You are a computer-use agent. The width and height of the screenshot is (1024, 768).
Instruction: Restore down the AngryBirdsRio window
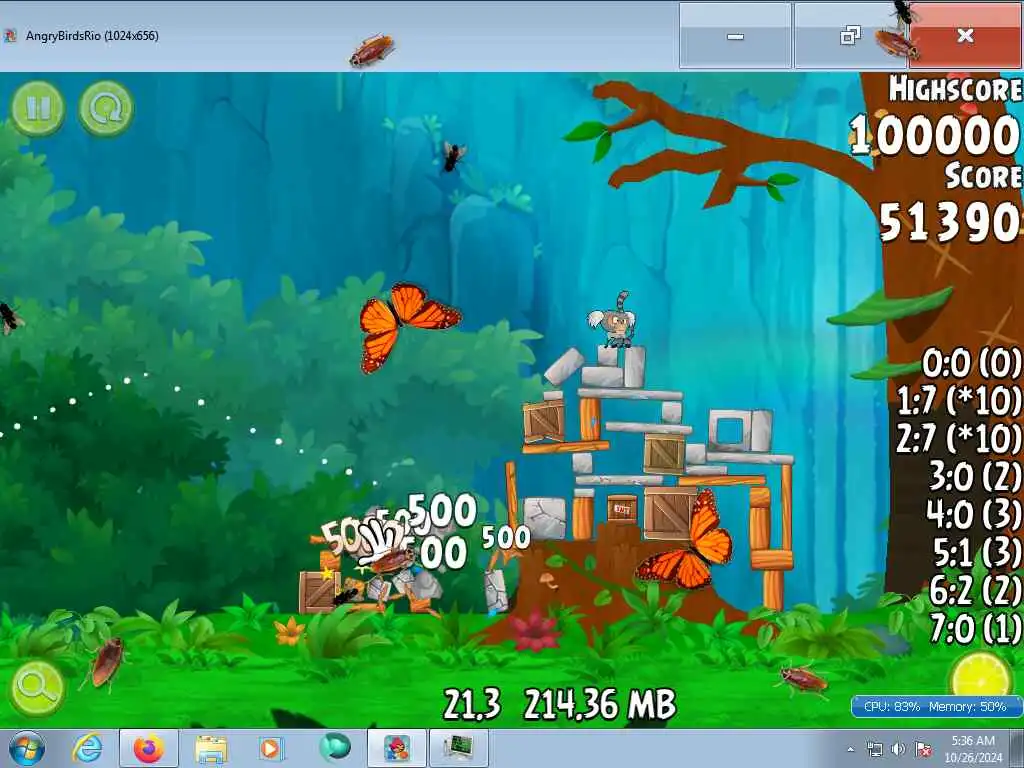click(850, 36)
